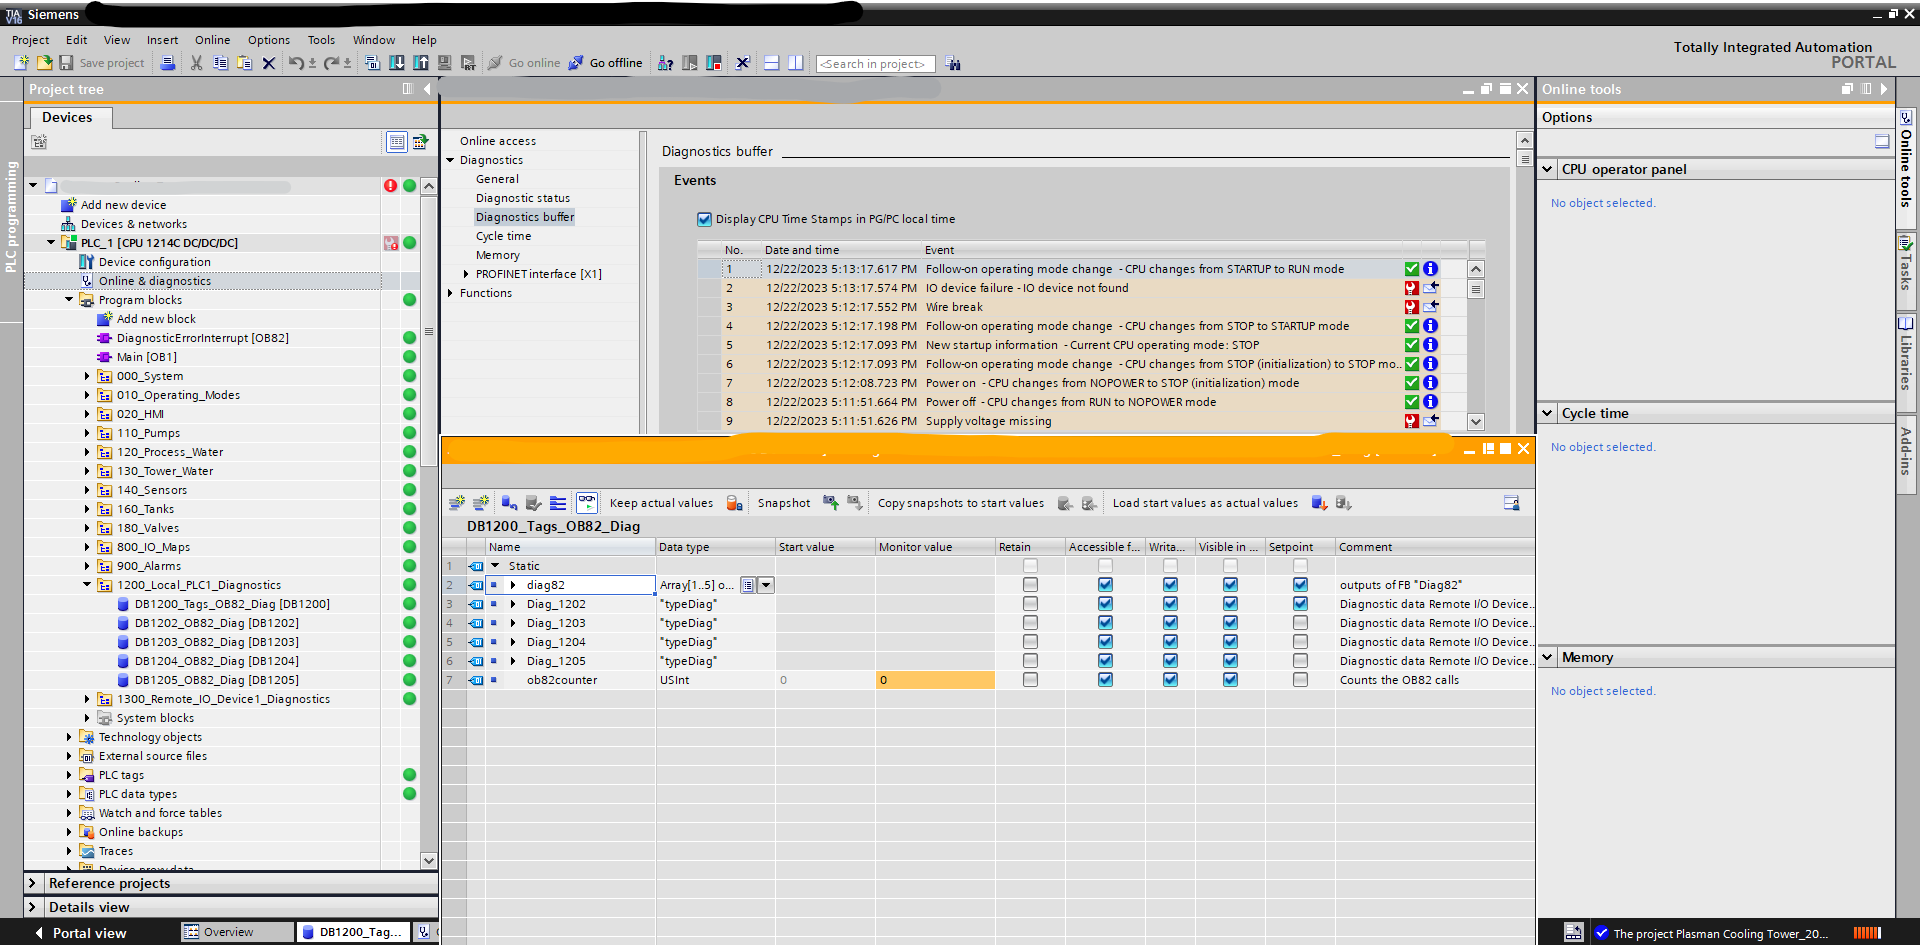Open Portal view
The height and width of the screenshot is (945, 1920).
pyautogui.click(x=88, y=933)
